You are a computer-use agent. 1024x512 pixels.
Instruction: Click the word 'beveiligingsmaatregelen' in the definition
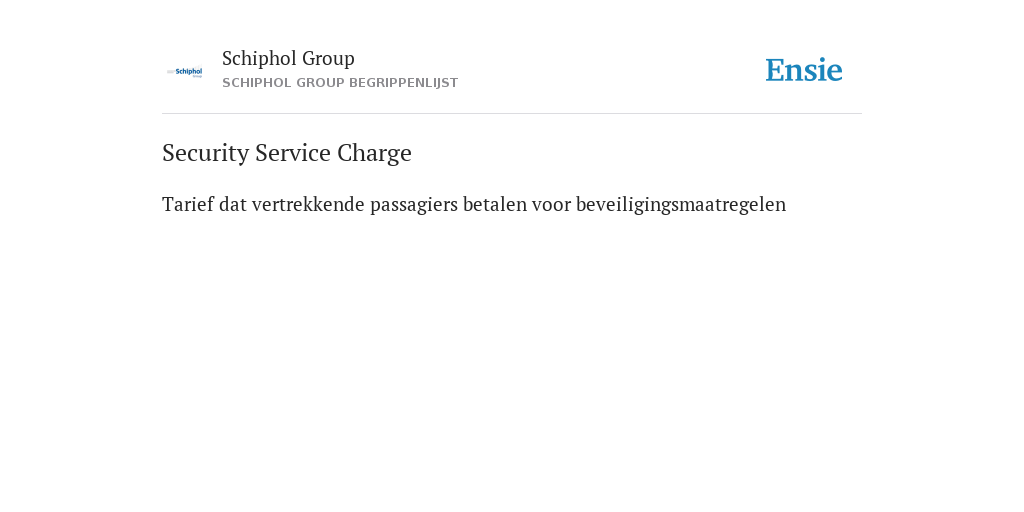pos(680,204)
